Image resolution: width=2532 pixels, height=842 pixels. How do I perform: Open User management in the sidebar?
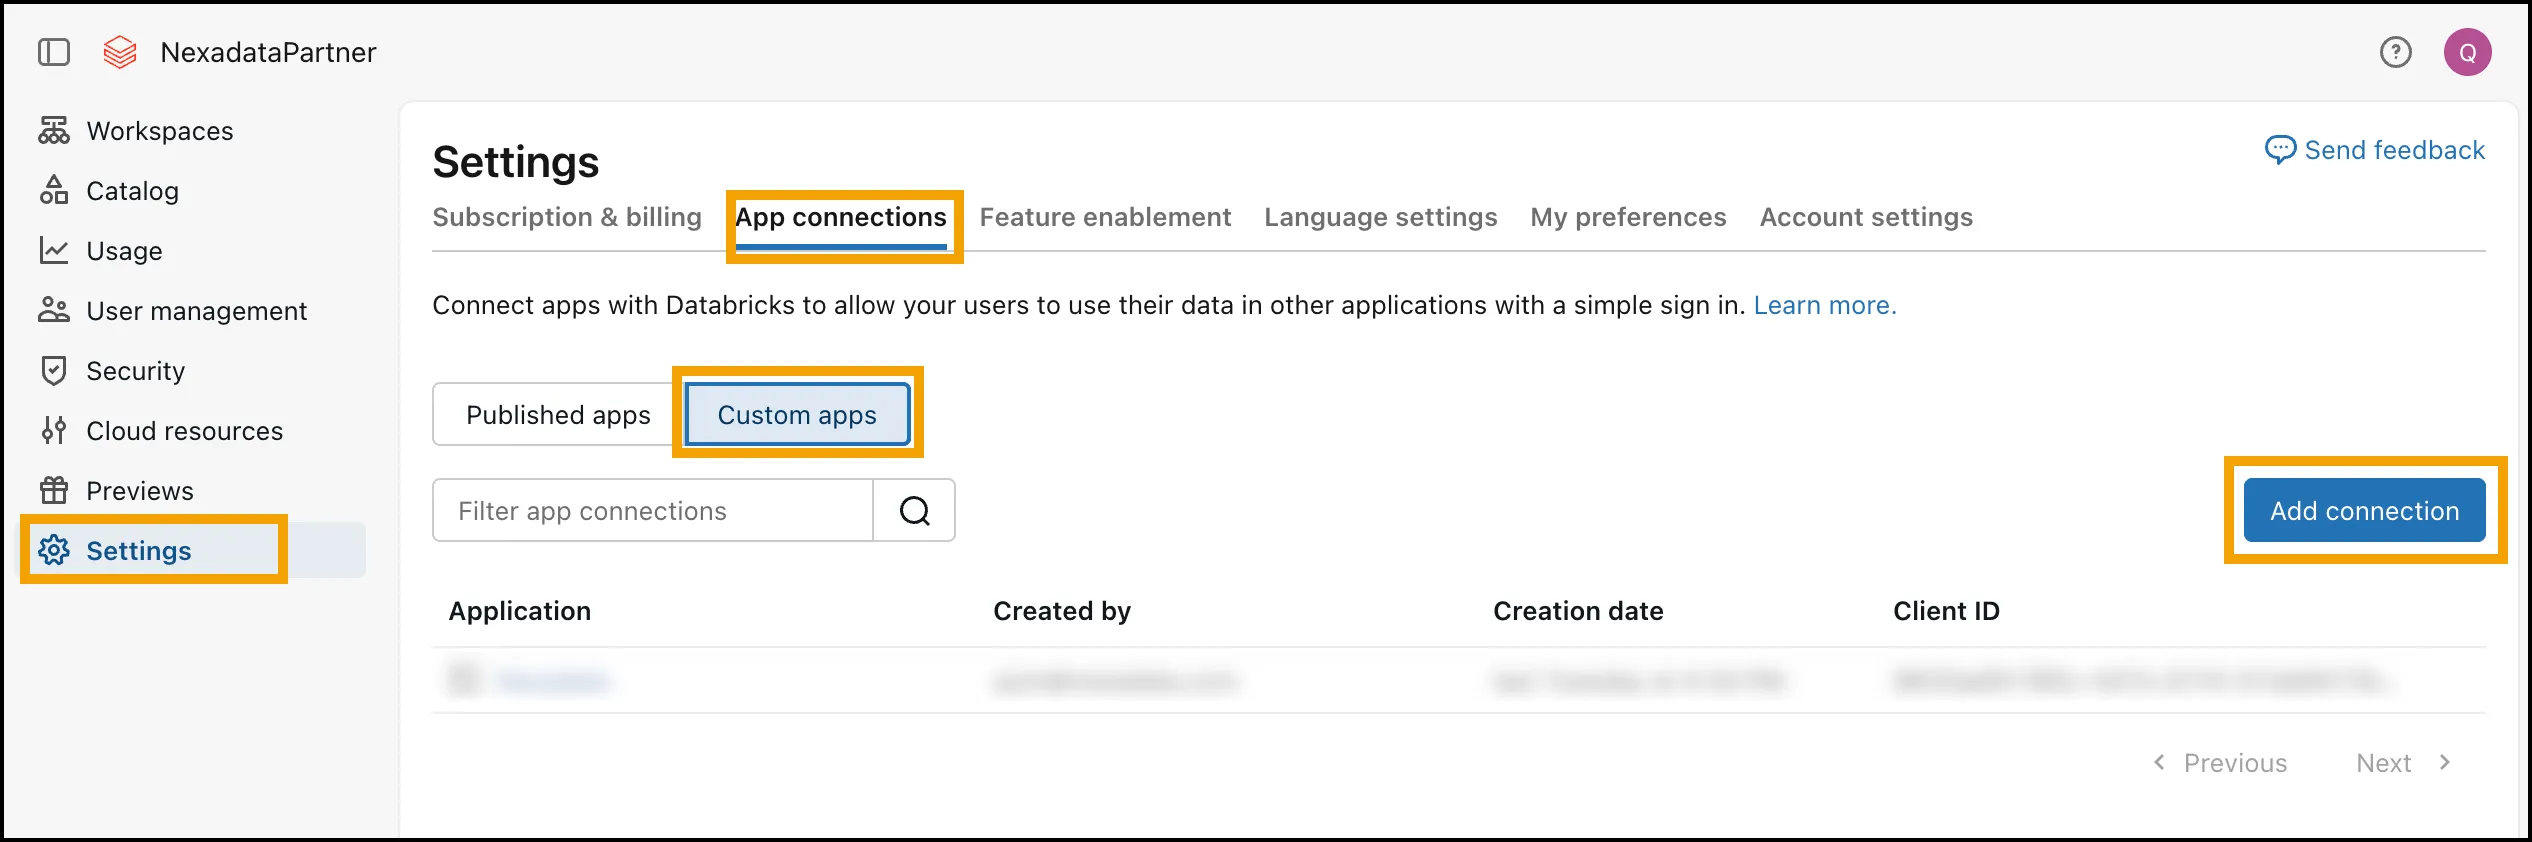pos(197,311)
